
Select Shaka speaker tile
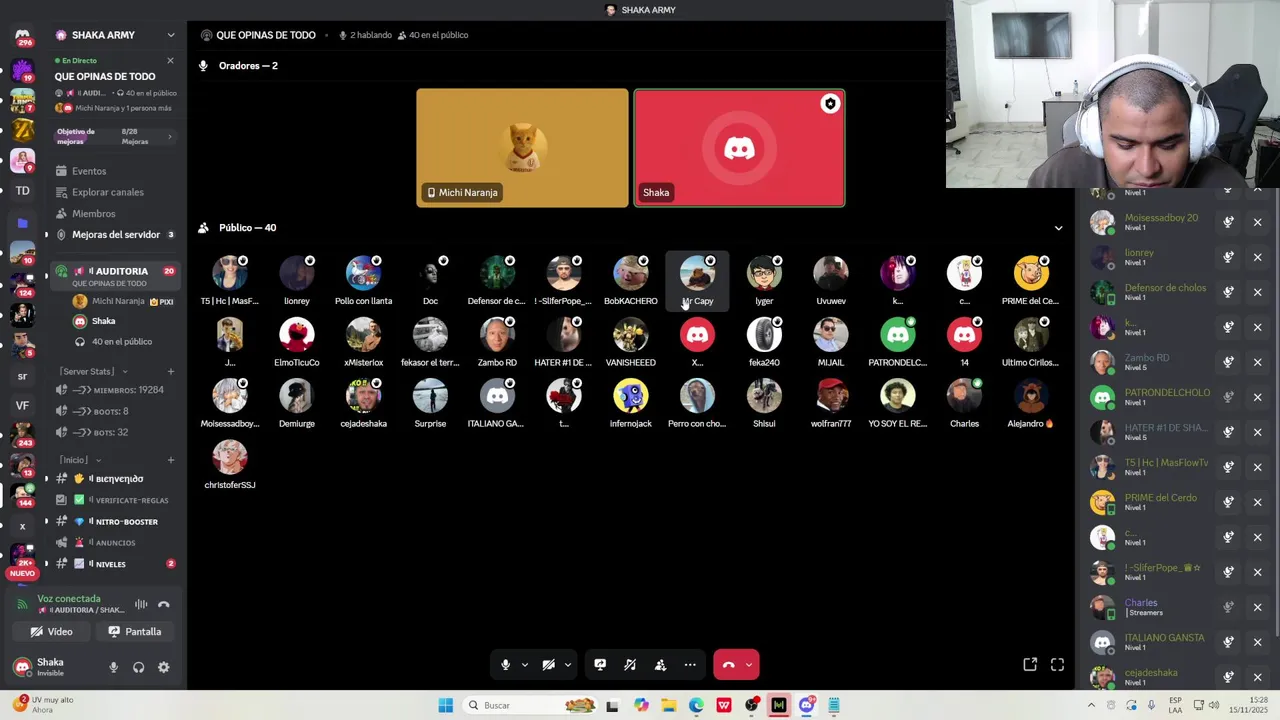[x=739, y=148]
